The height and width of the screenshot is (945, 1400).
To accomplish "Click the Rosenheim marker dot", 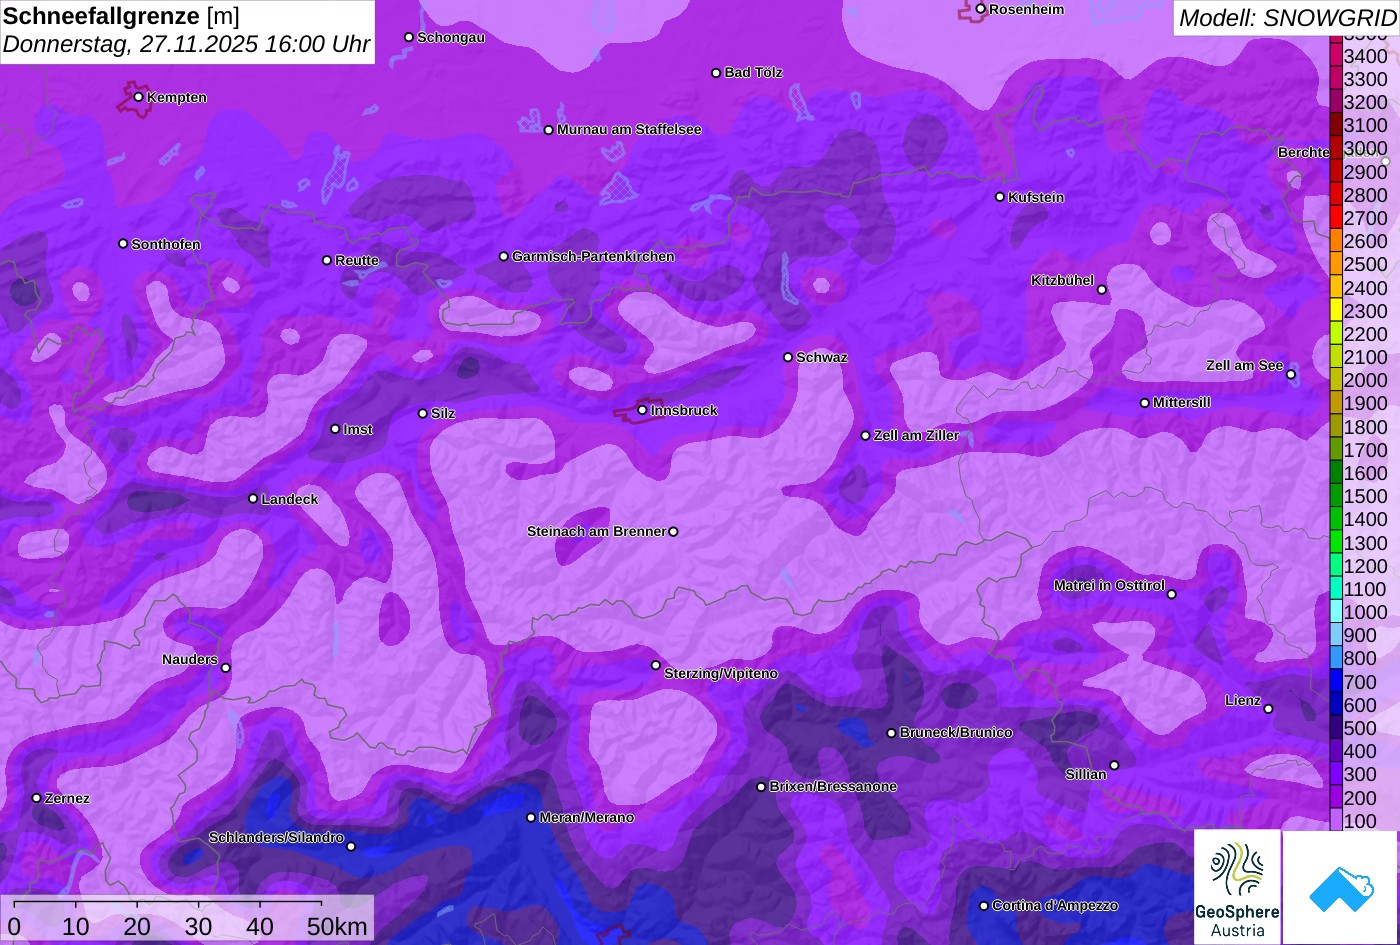I will pos(981,9).
